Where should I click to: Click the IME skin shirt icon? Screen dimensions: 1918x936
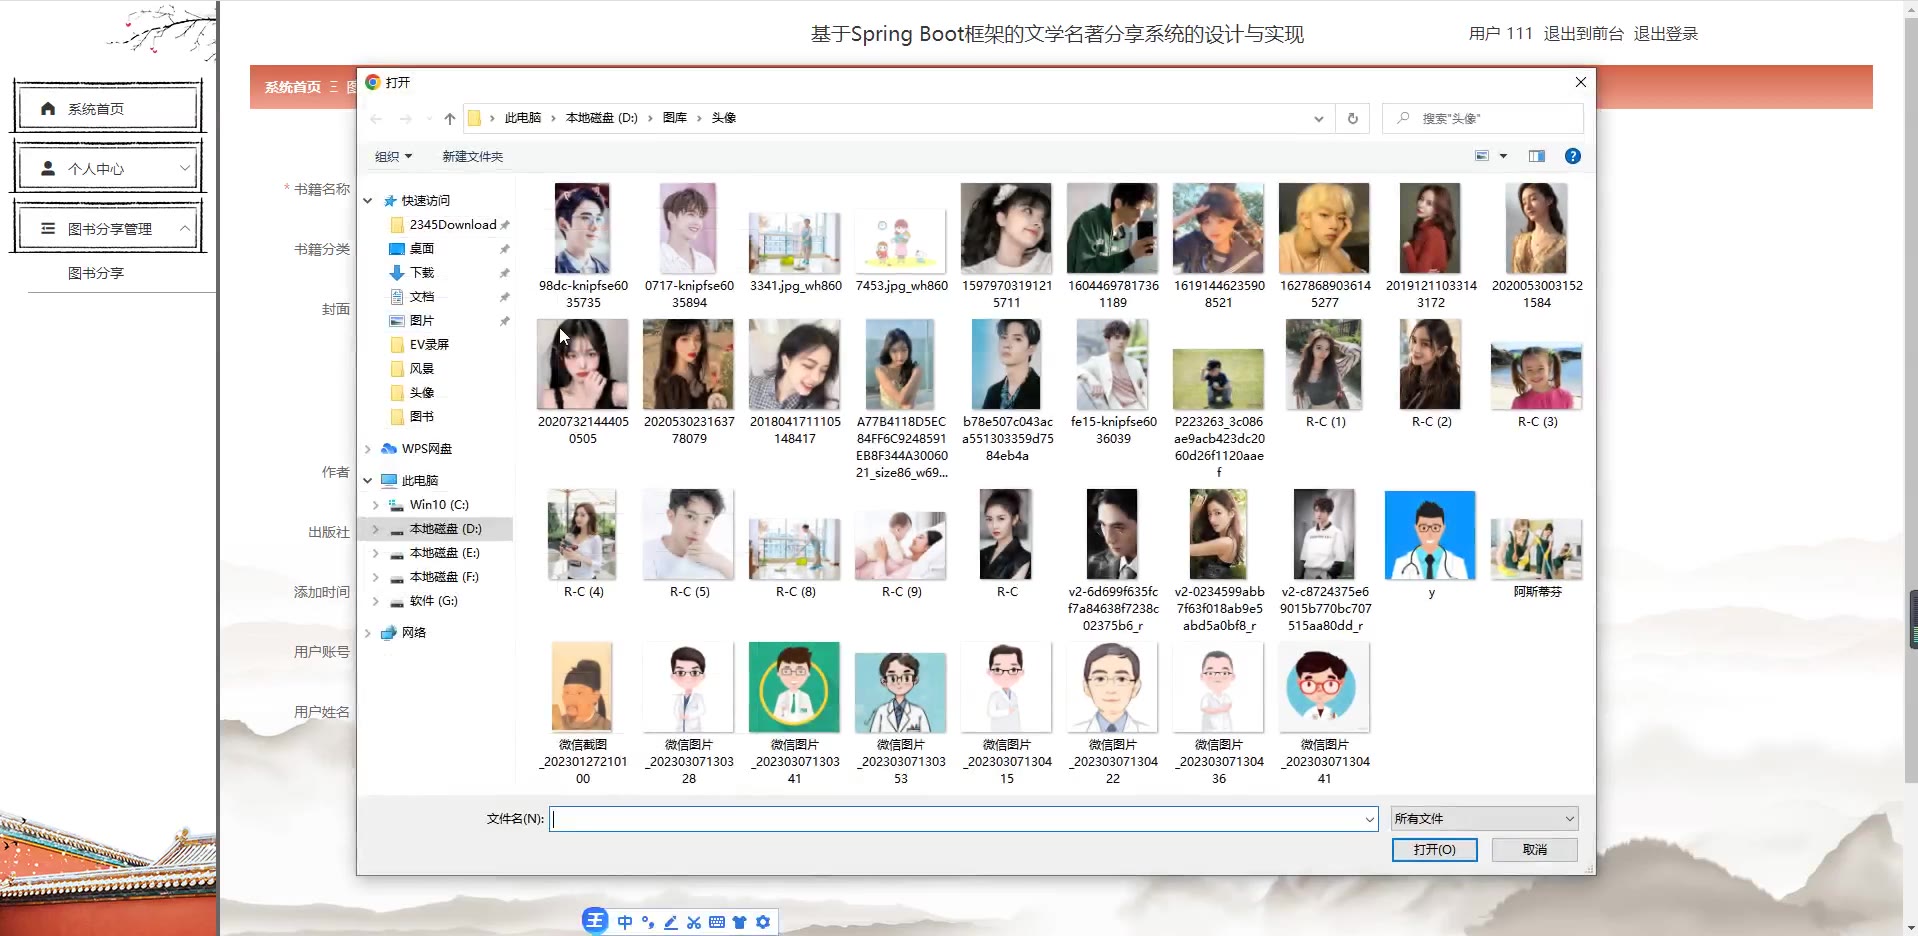click(x=740, y=922)
